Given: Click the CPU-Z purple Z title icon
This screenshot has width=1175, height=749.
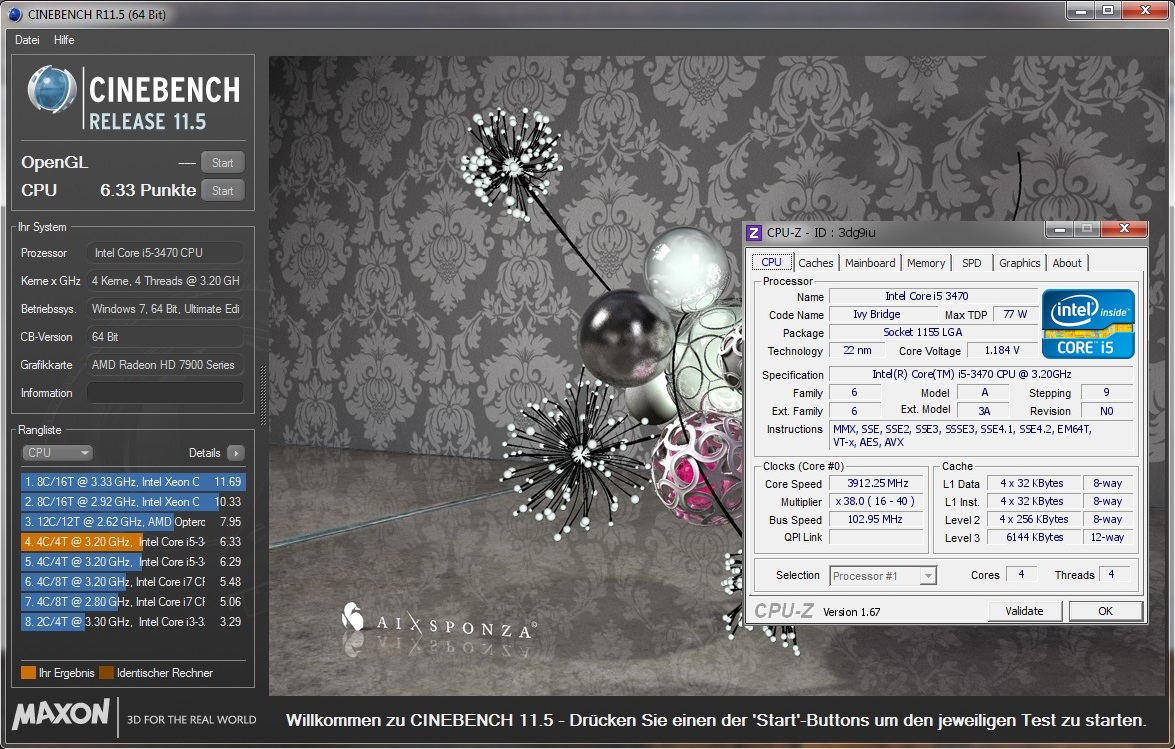Looking at the screenshot, I should click(754, 233).
